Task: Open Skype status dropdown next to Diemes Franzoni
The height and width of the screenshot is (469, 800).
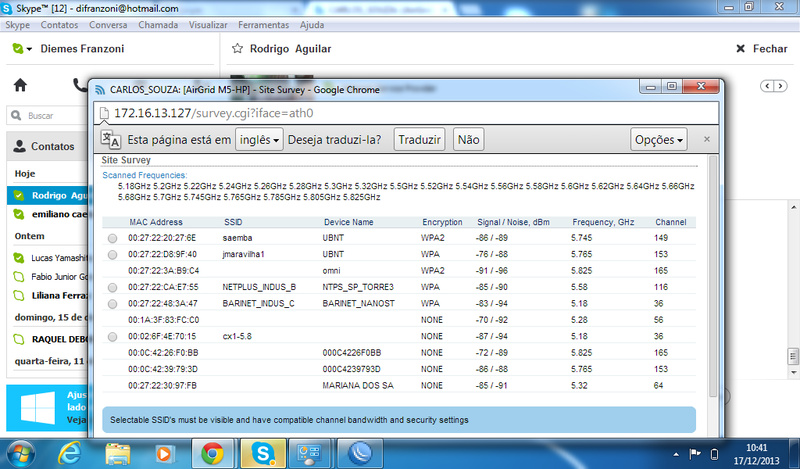Action: click(x=21, y=48)
